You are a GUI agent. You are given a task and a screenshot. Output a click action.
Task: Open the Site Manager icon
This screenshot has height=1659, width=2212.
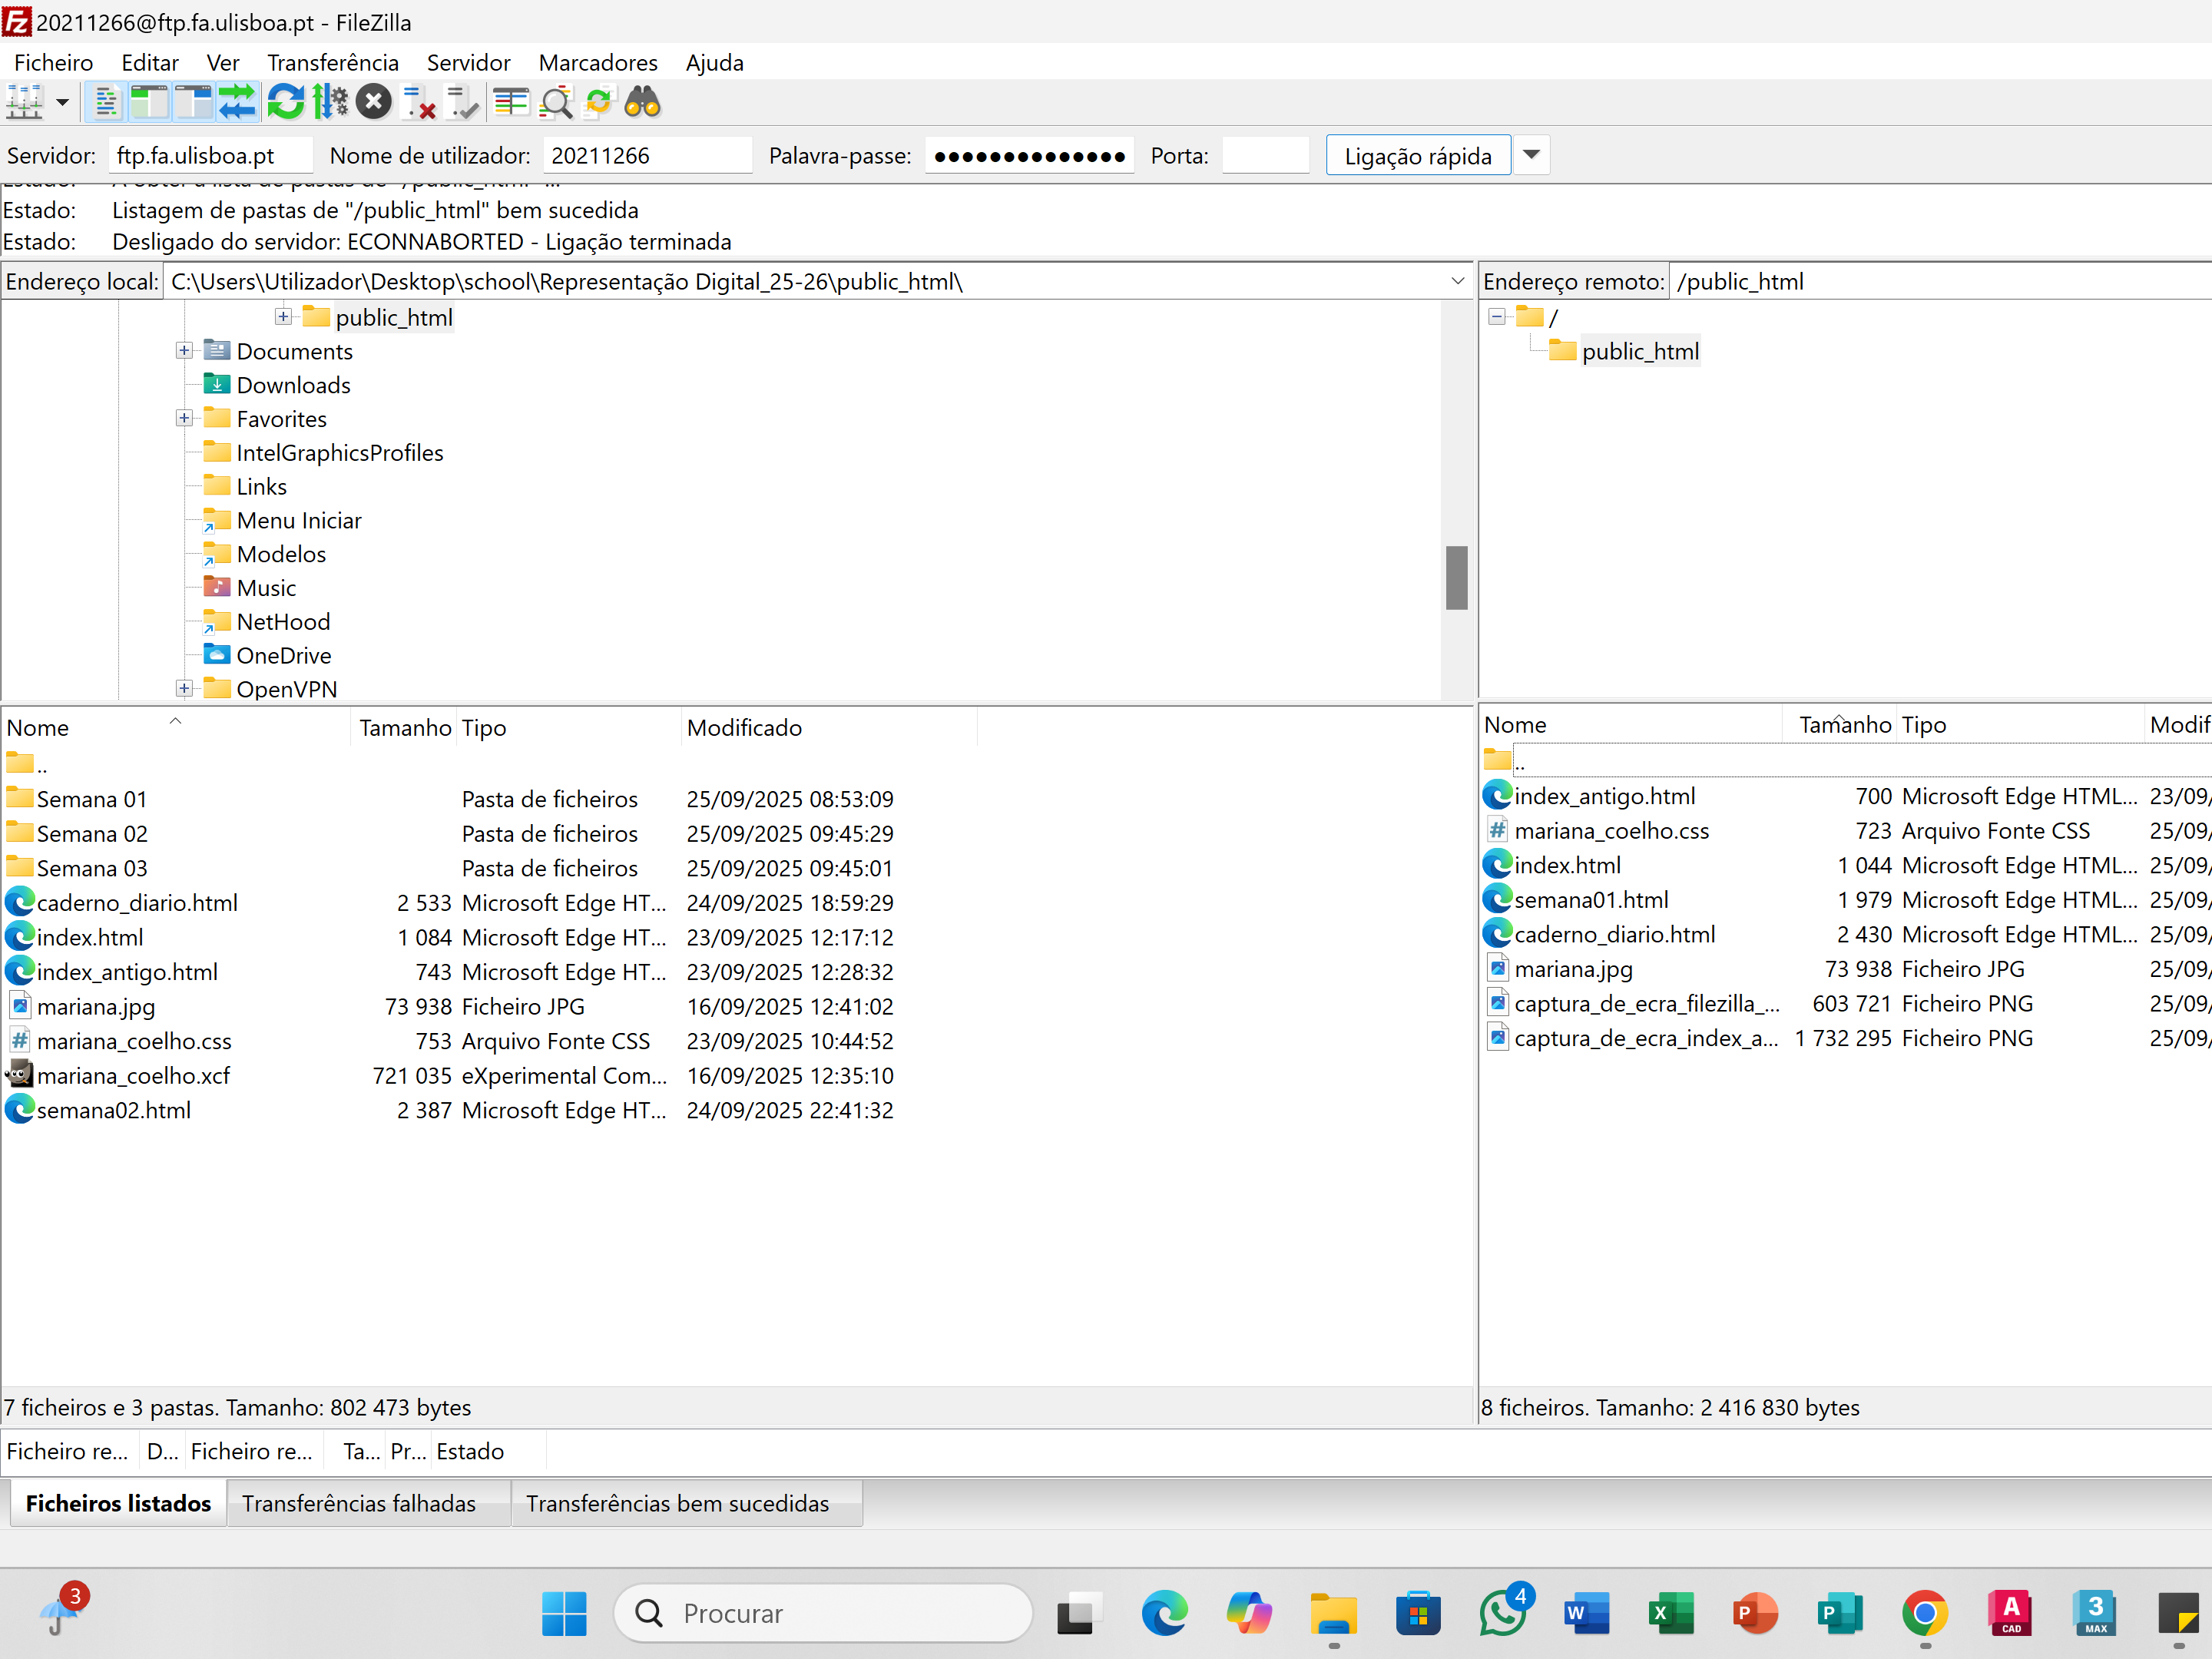25,102
